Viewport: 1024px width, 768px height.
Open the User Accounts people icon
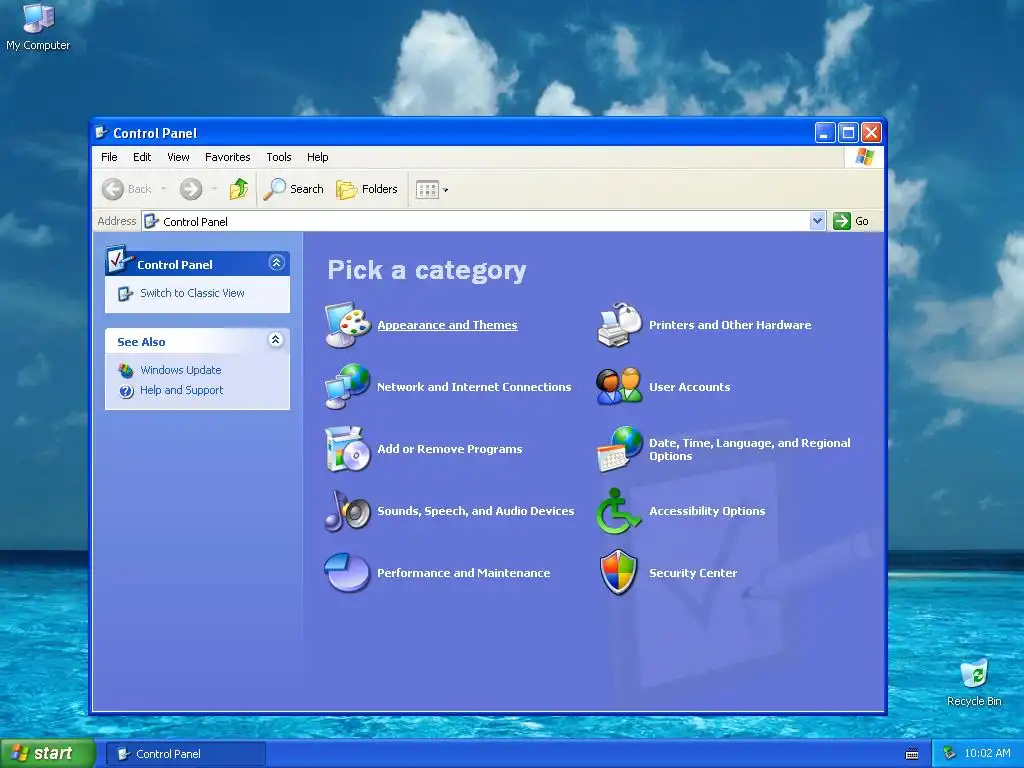pyautogui.click(x=619, y=387)
